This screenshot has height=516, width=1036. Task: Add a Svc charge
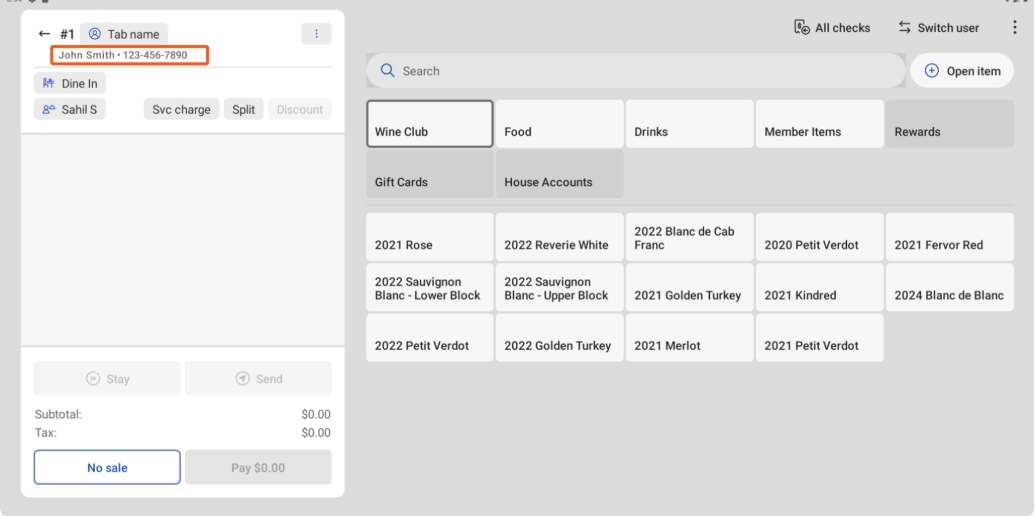tap(182, 110)
